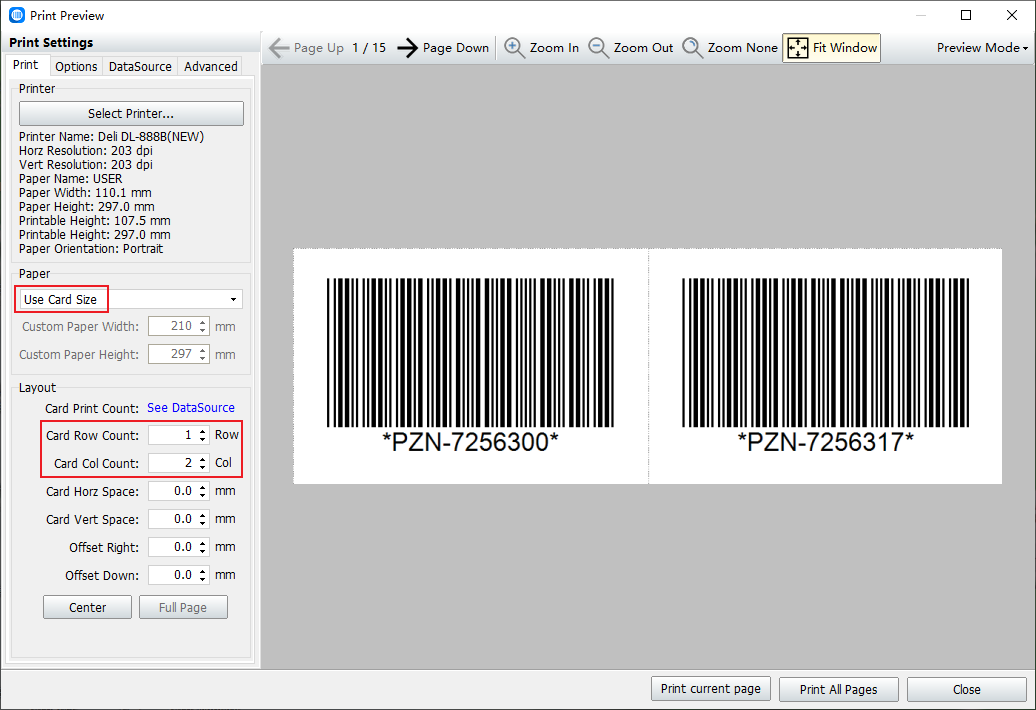Increase Offset Right value

203,543
